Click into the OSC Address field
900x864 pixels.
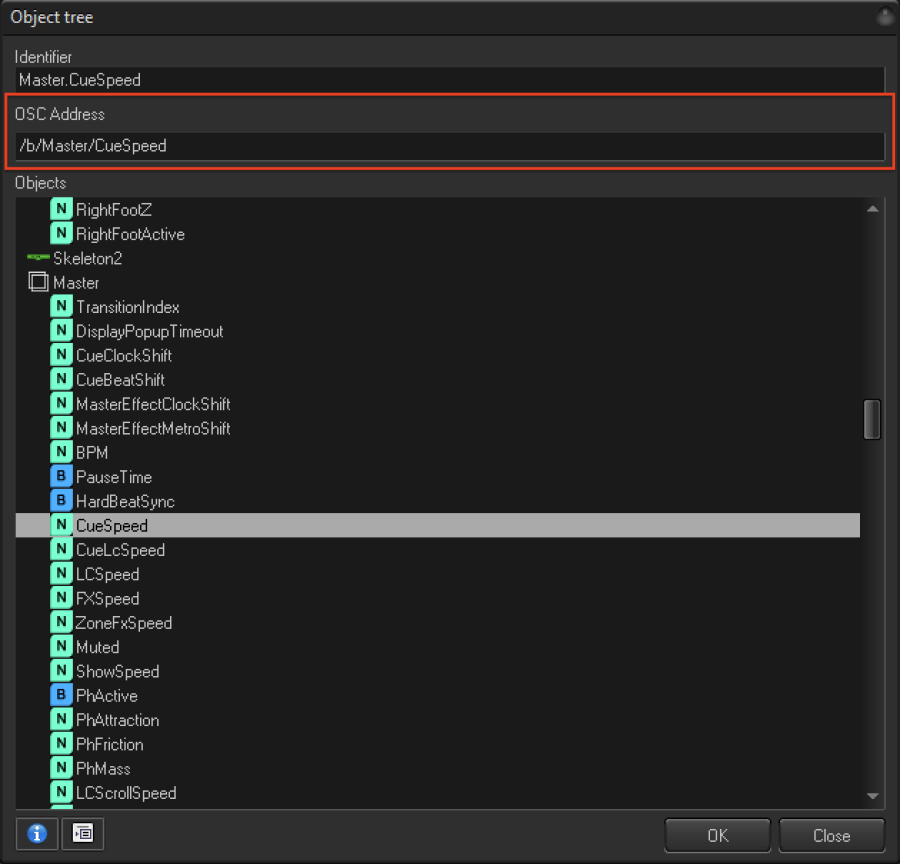(450, 146)
